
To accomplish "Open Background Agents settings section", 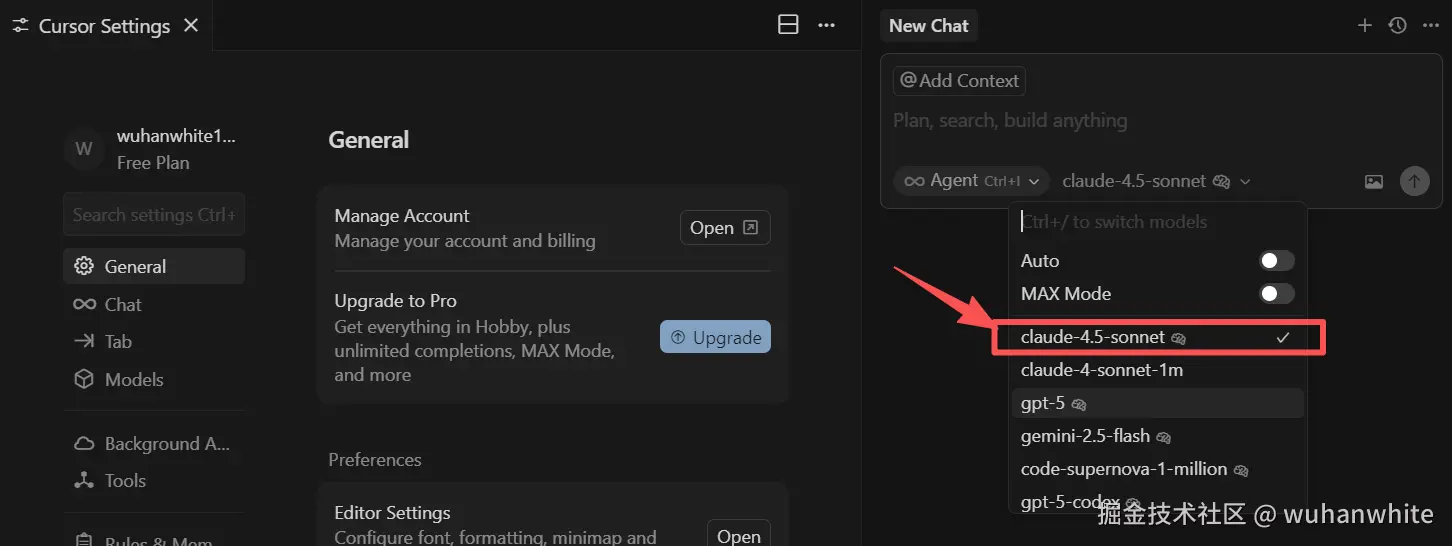I will (x=154, y=444).
